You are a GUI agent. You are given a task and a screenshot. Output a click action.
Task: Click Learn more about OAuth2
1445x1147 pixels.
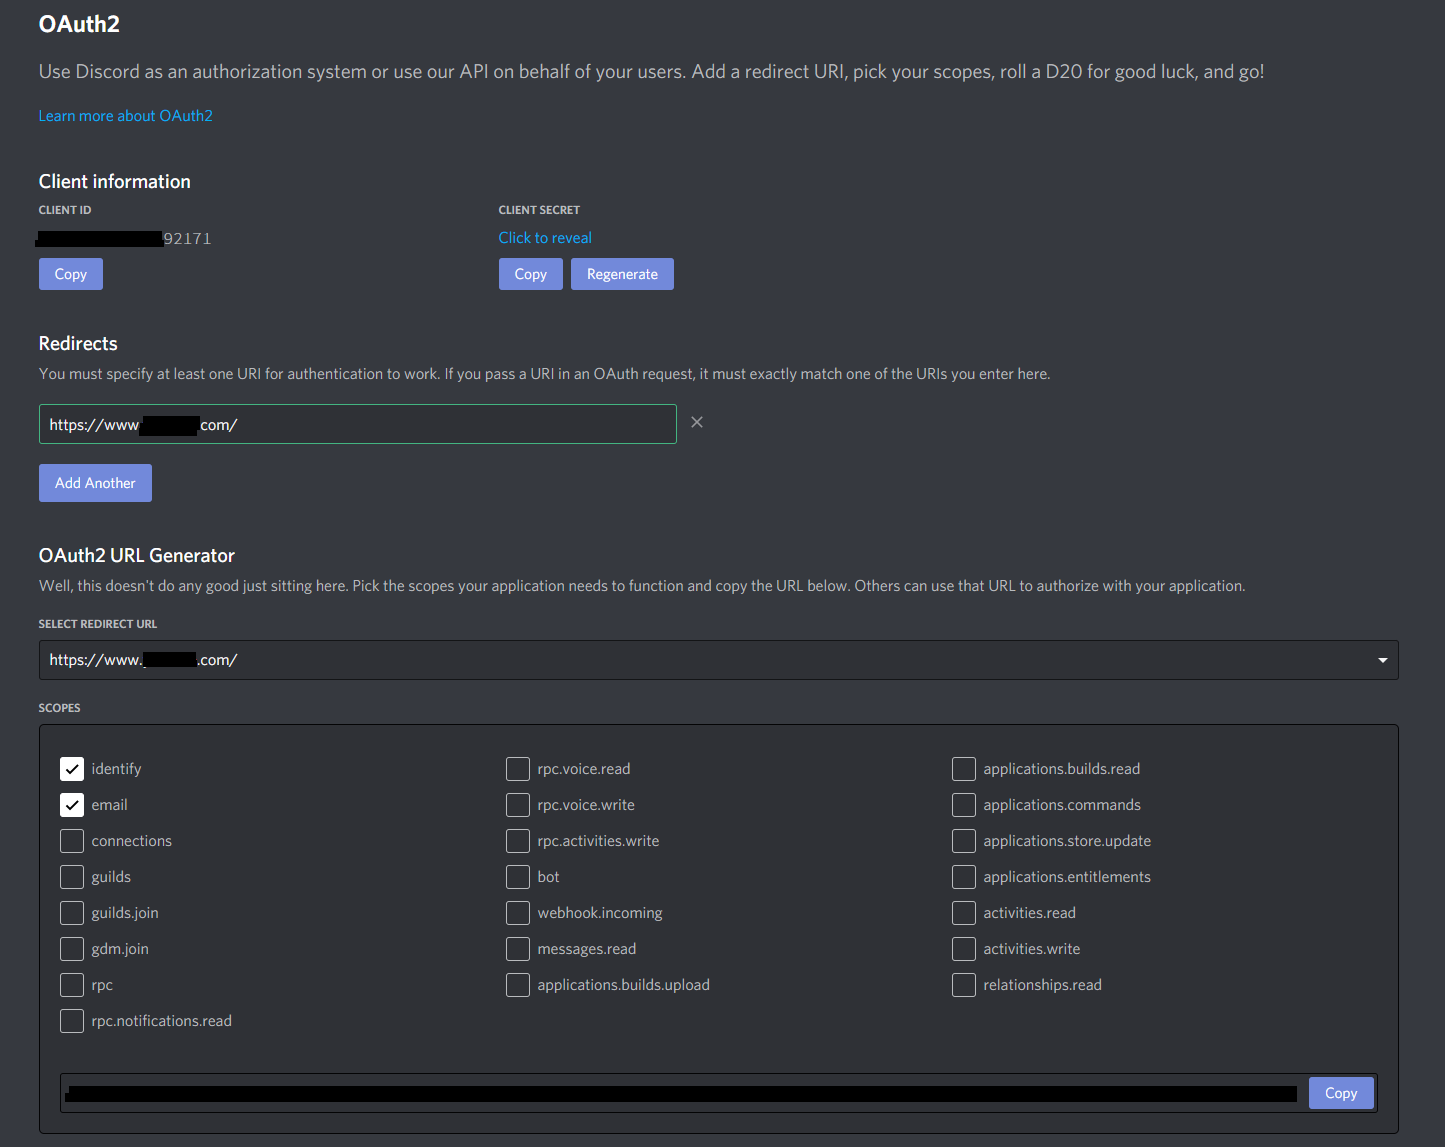click(x=125, y=115)
